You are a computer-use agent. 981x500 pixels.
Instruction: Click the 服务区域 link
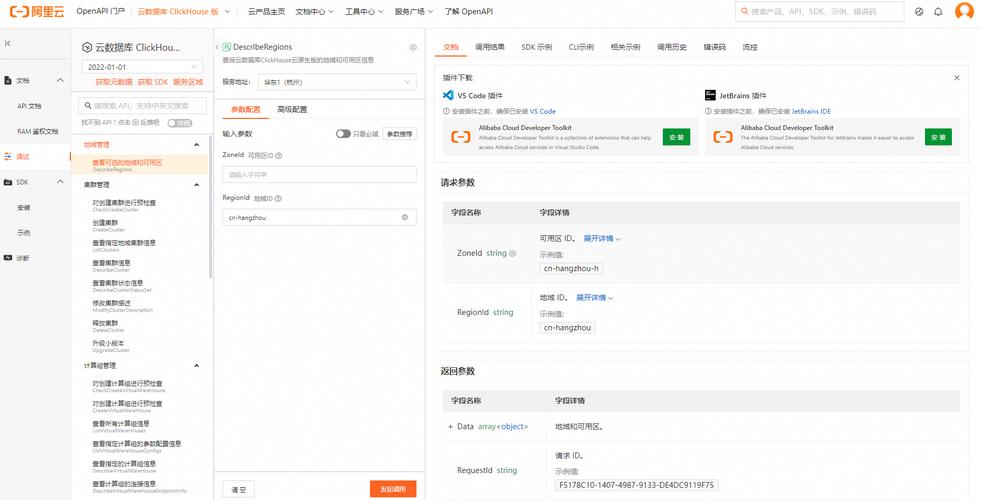click(x=188, y=82)
